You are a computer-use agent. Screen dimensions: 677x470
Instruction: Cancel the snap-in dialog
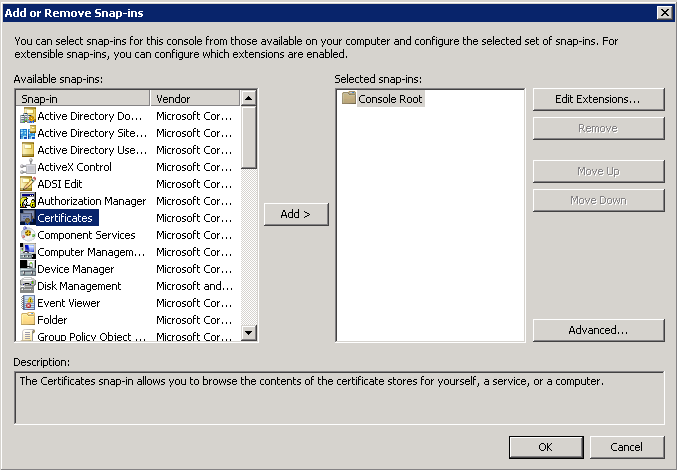point(626,447)
